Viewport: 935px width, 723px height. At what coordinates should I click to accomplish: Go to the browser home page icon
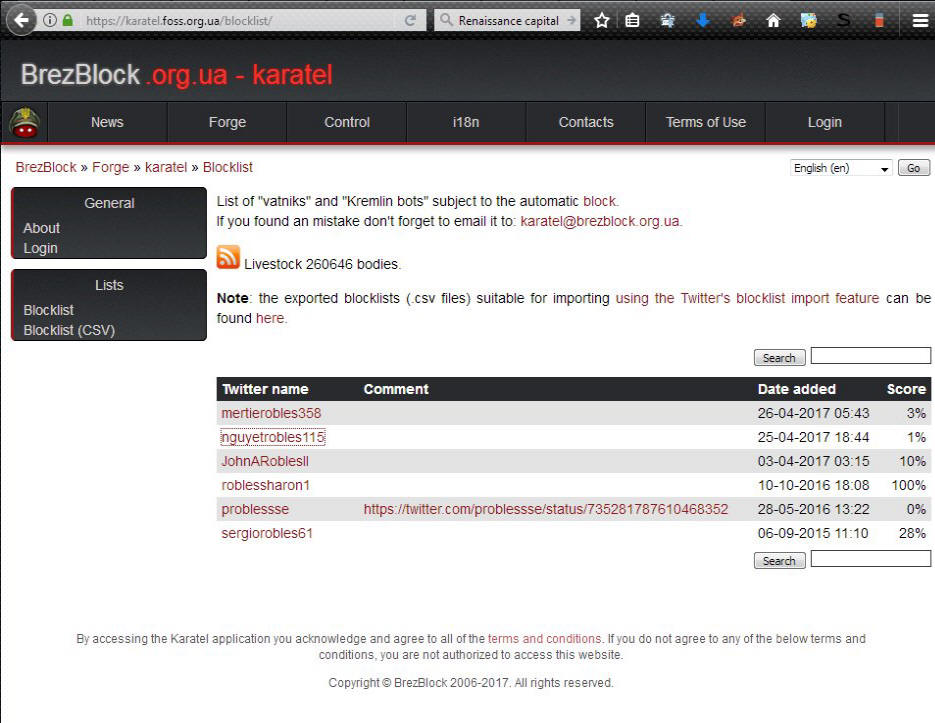pos(773,20)
